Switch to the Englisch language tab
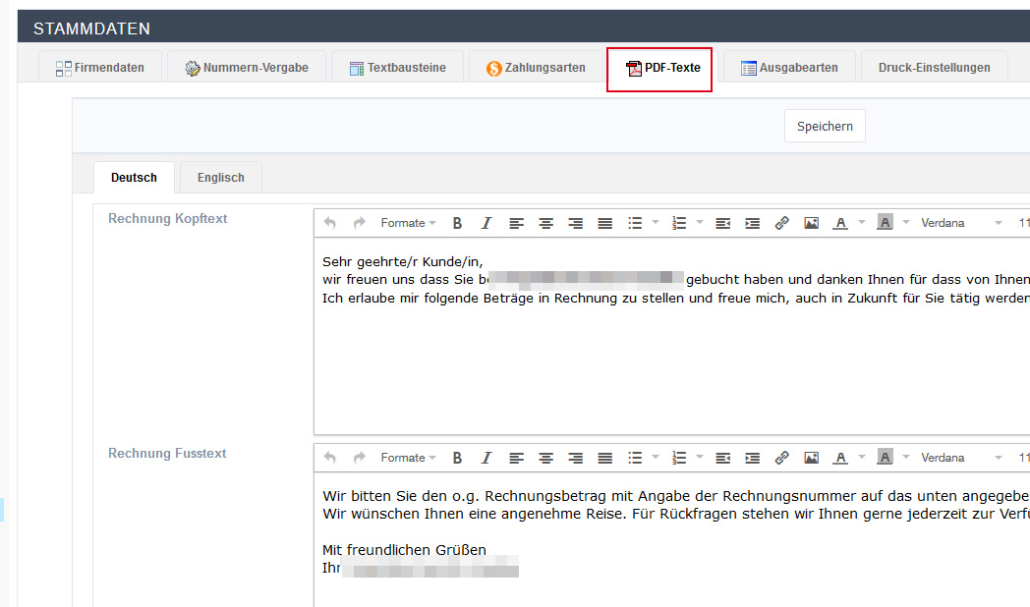This screenshot has width=1030, height=607. tap(221, 178)
